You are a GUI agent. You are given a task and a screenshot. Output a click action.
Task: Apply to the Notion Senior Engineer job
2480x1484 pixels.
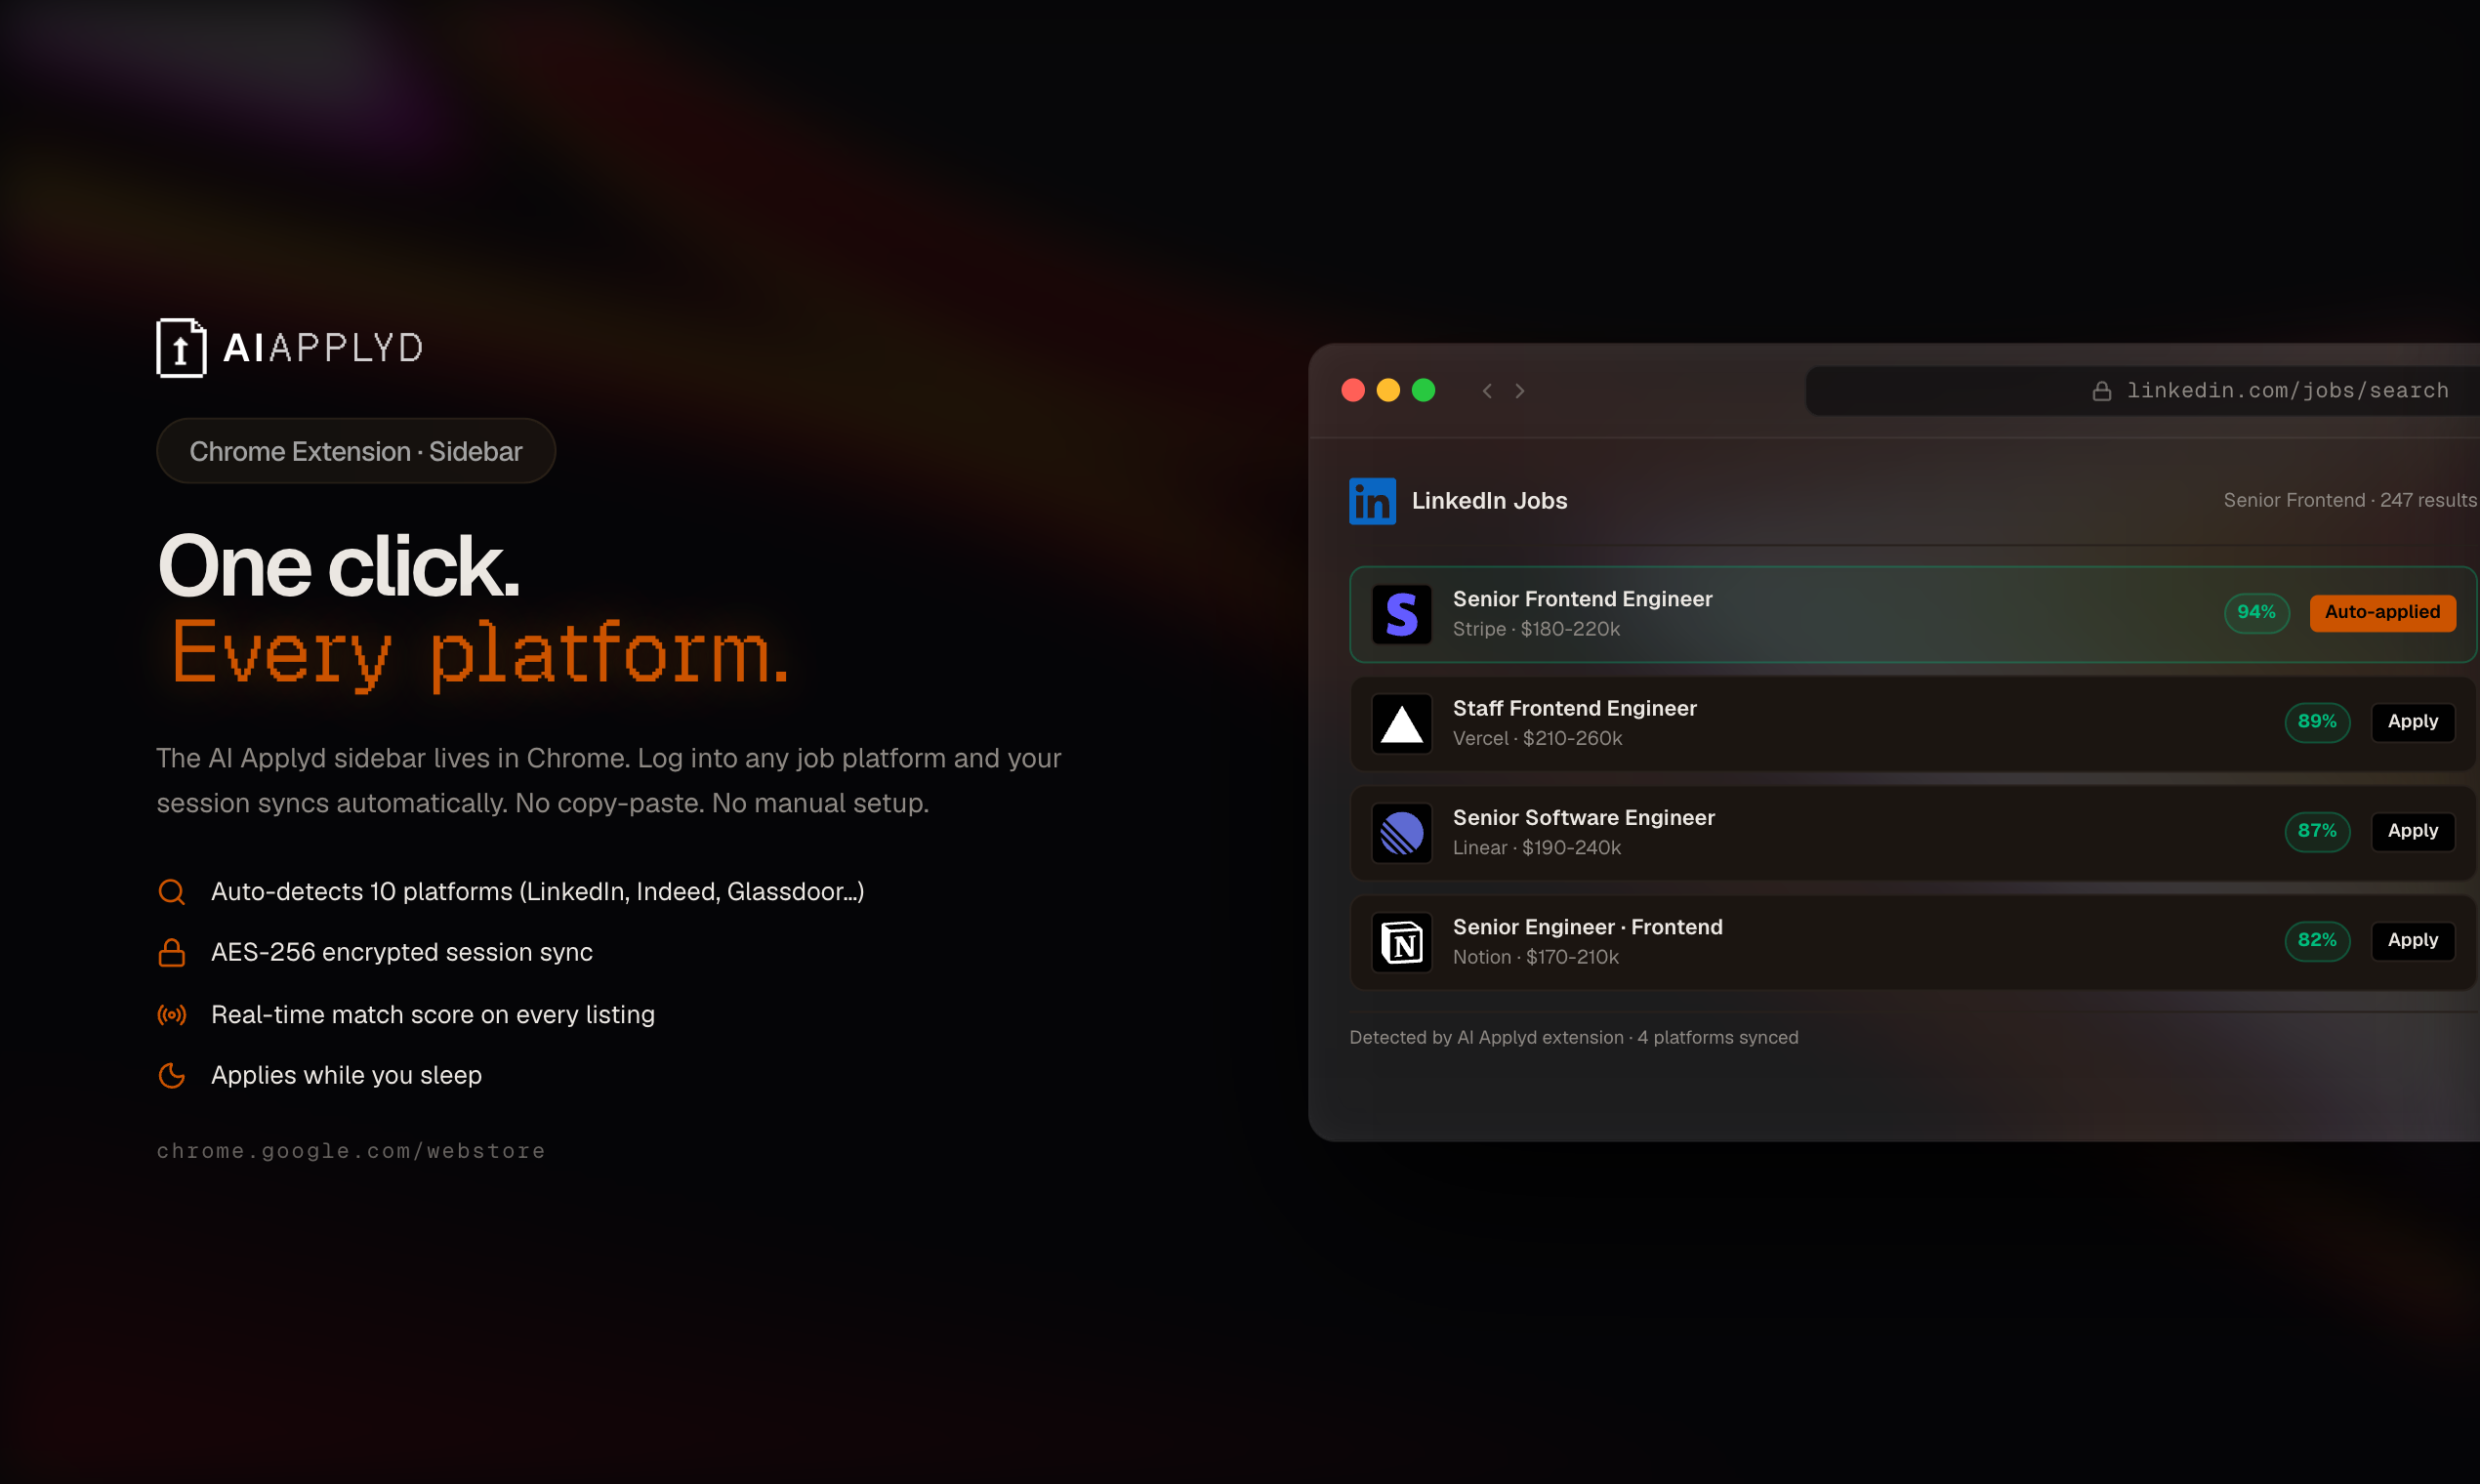pyautogui.click(x=2412, y=940)
